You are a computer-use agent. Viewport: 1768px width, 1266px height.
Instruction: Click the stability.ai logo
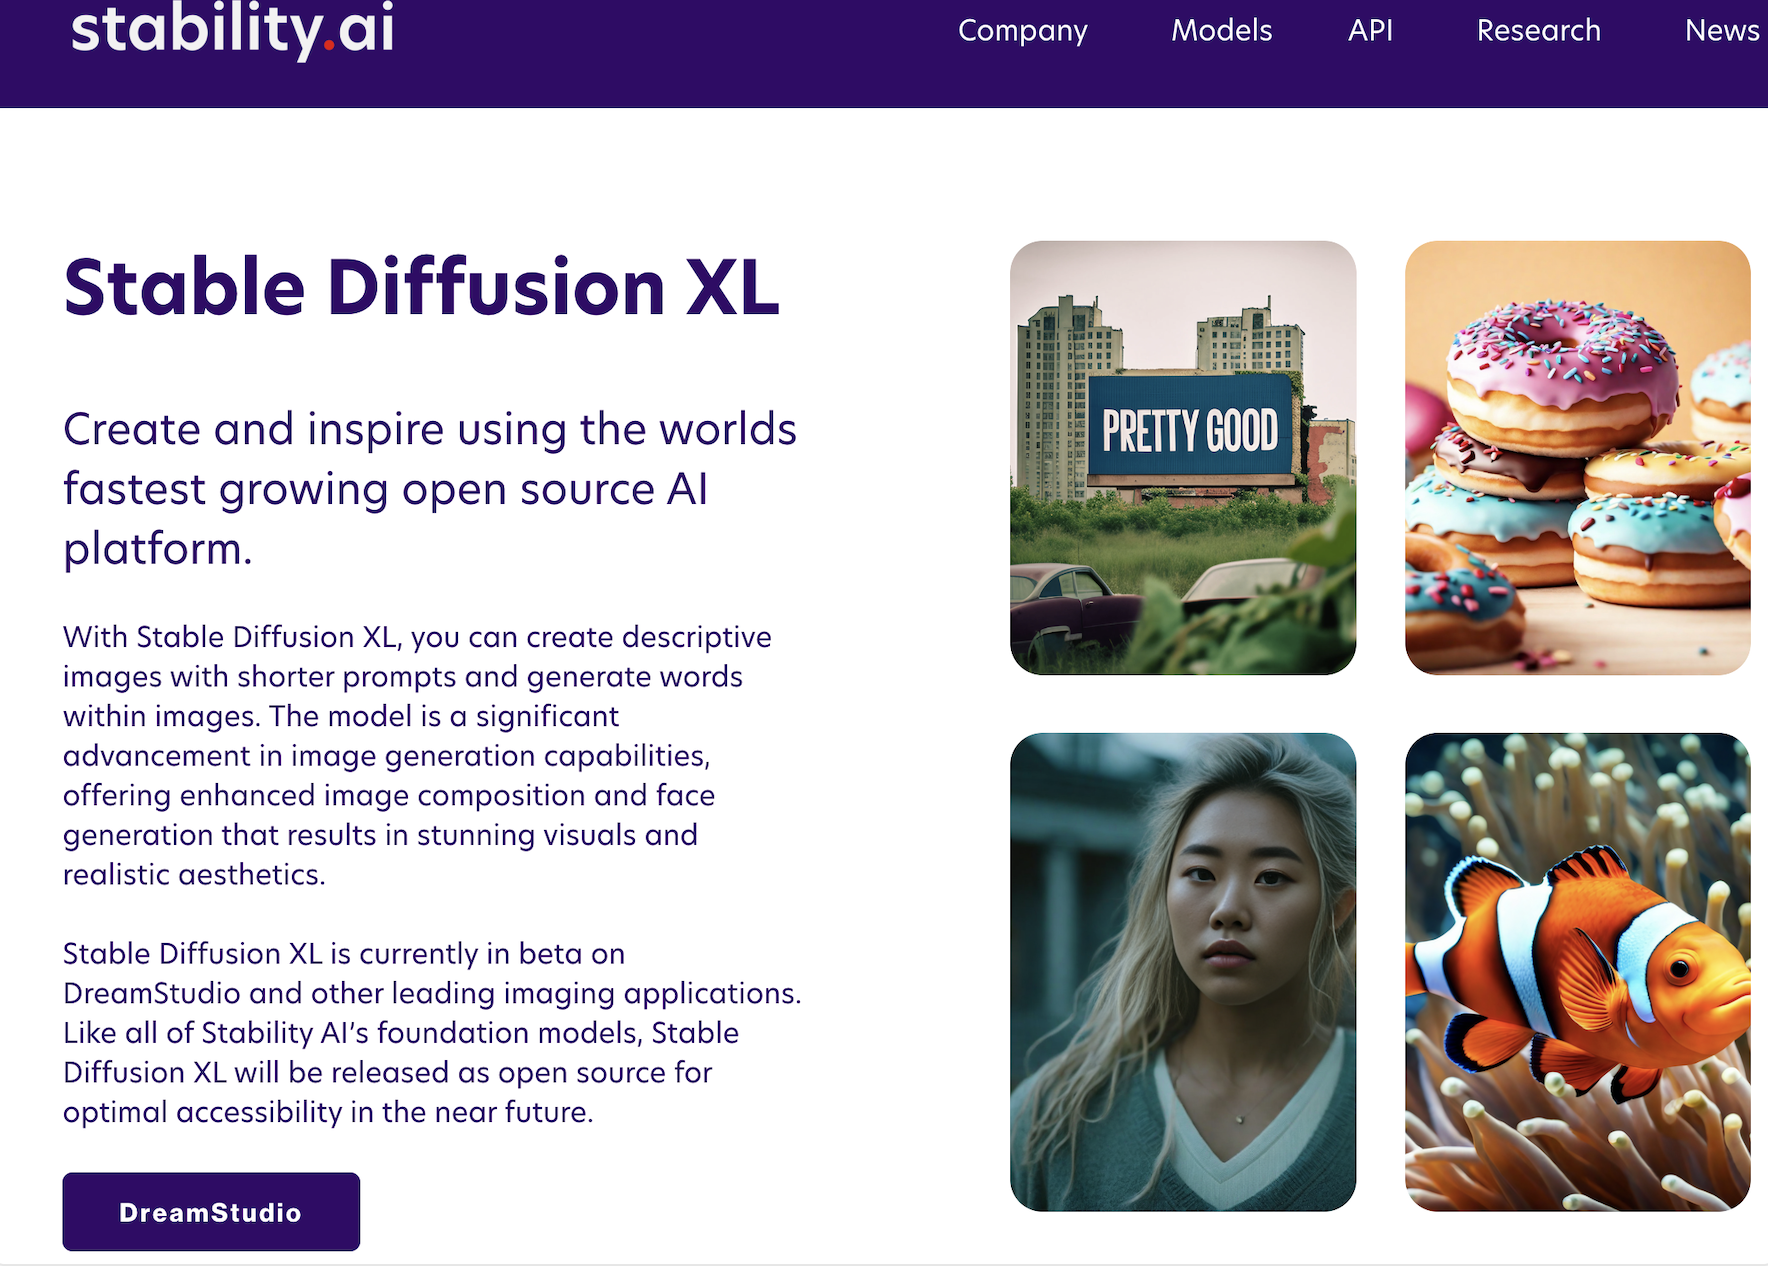[x=232, y=29]
